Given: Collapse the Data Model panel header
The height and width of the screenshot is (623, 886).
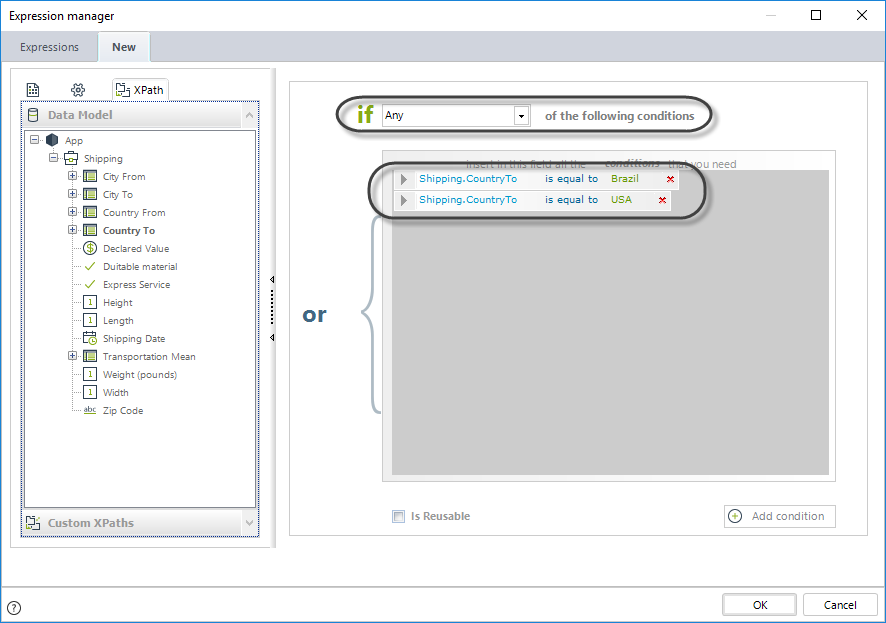Looking at the screenshot, I should tap(249, 115).
